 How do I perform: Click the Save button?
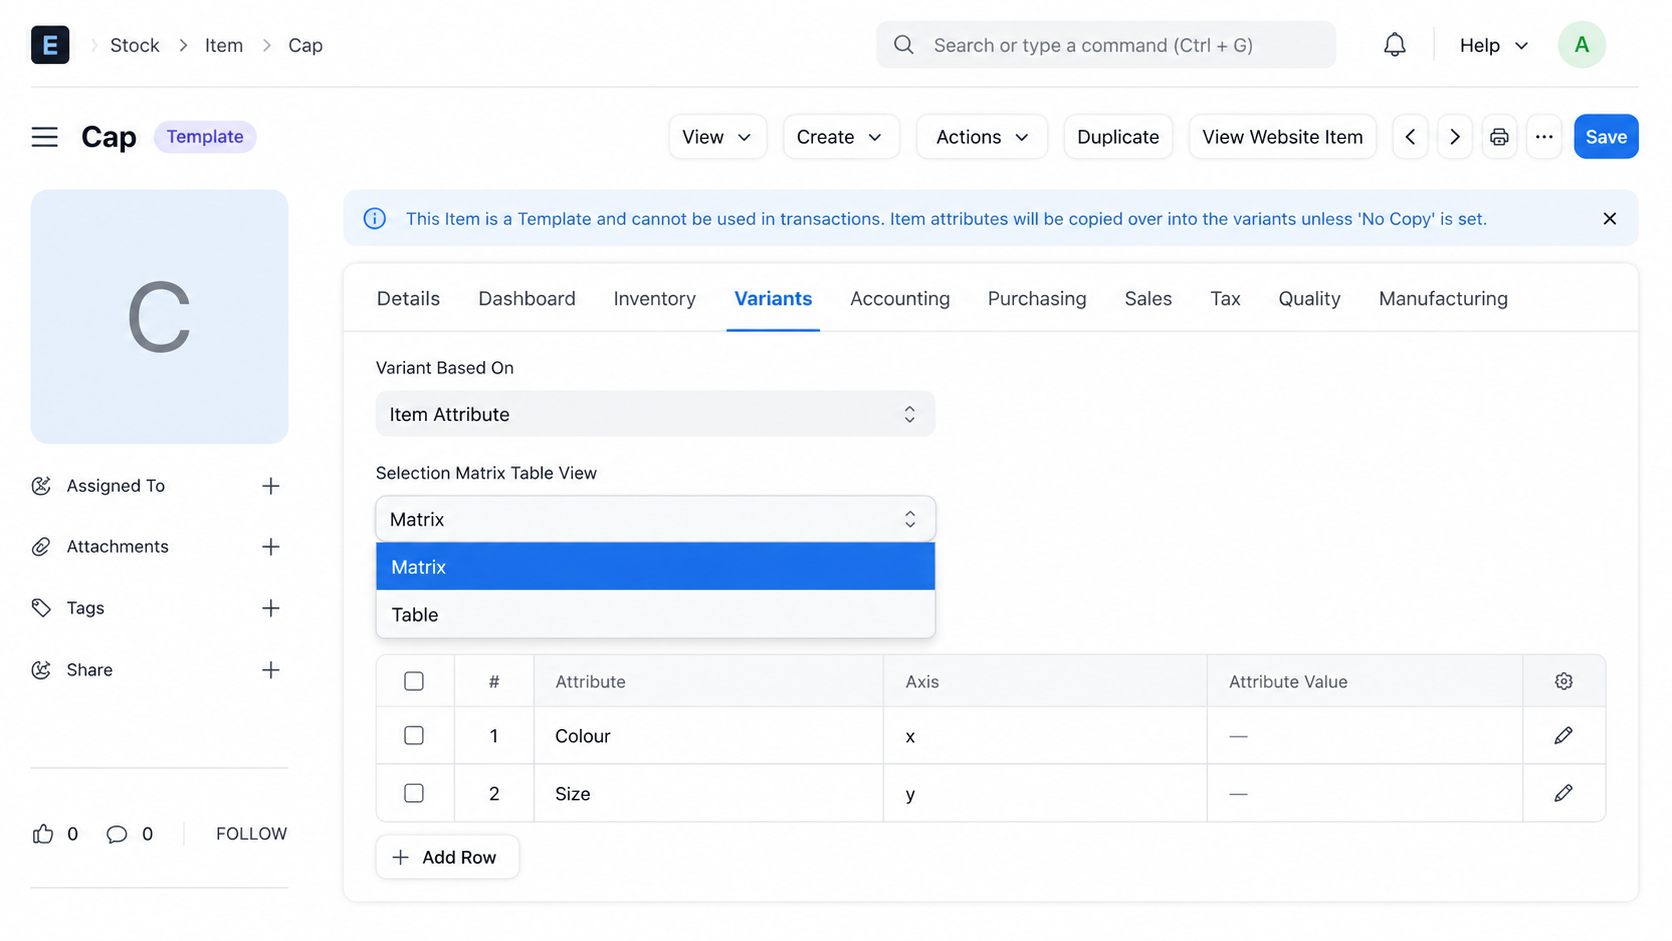pyautogui.click(x=1606, y=137)
